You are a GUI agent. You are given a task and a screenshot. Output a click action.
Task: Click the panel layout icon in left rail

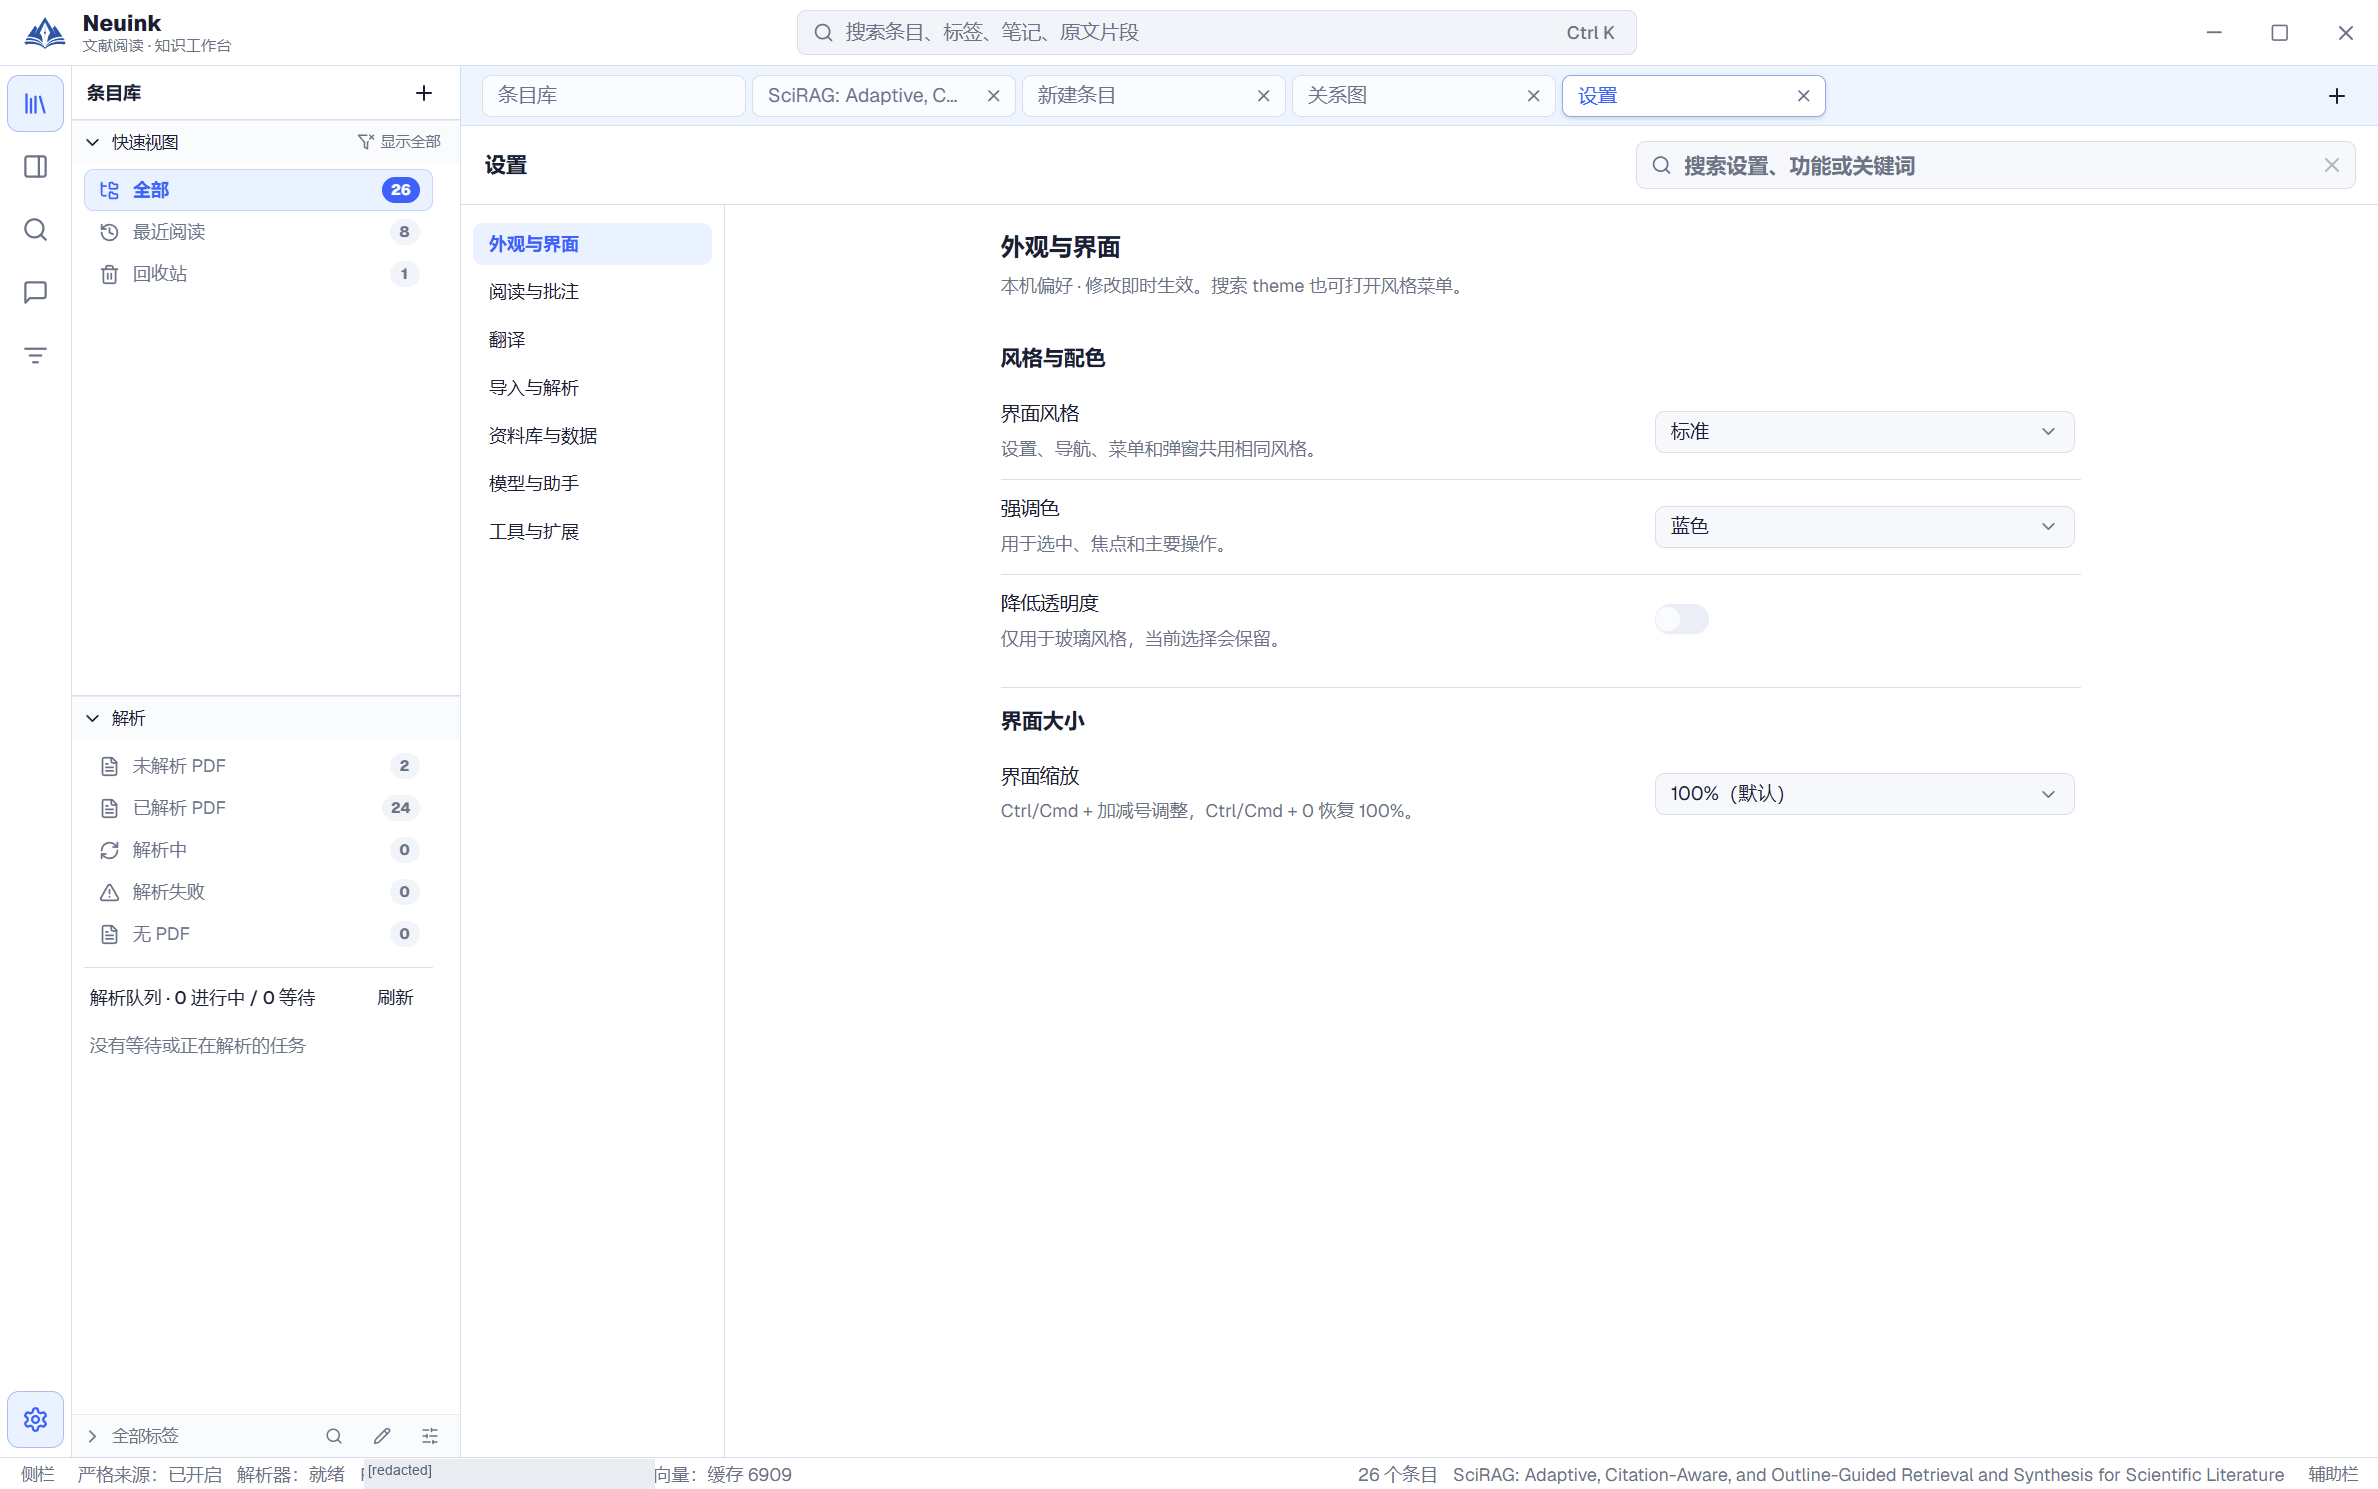(x=35, y=166)
